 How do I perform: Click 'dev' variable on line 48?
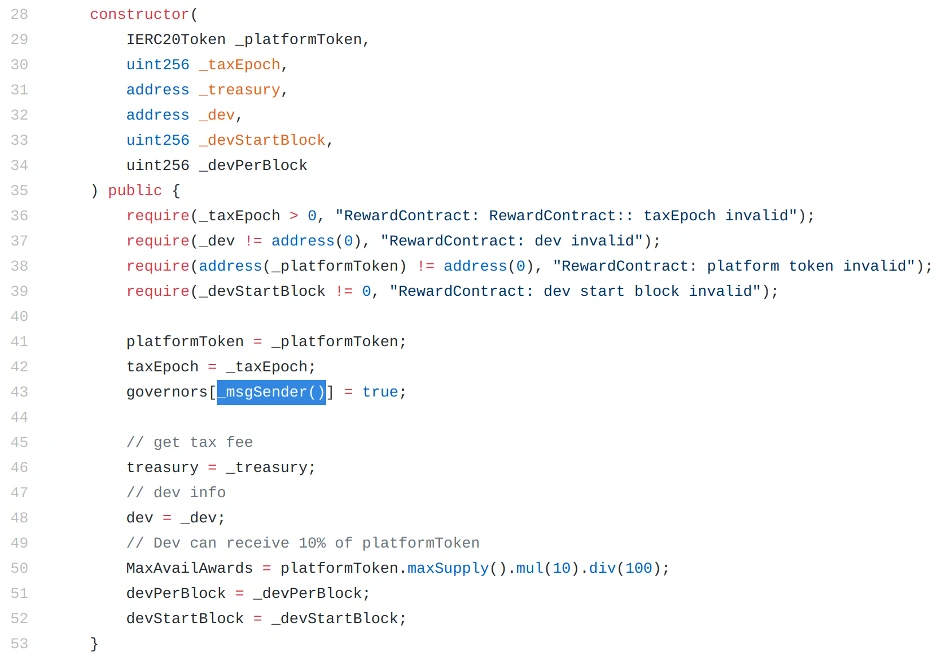pyautogui.click(x=140, y=517)
